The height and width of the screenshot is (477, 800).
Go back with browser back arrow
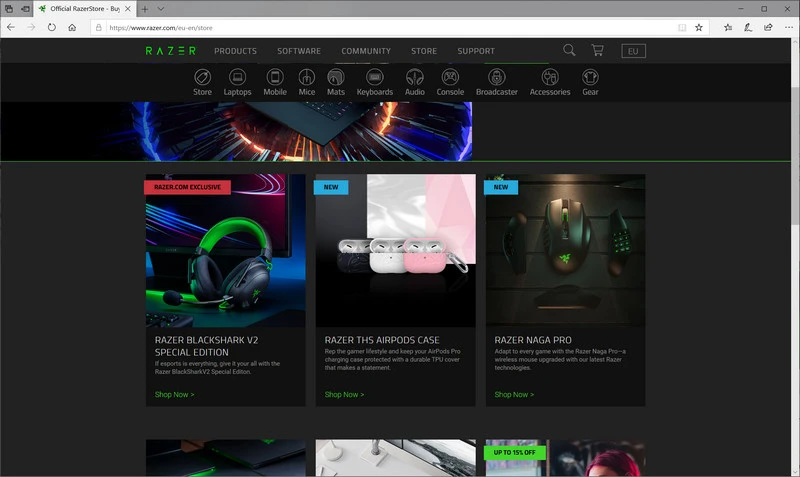click(11, 28)
